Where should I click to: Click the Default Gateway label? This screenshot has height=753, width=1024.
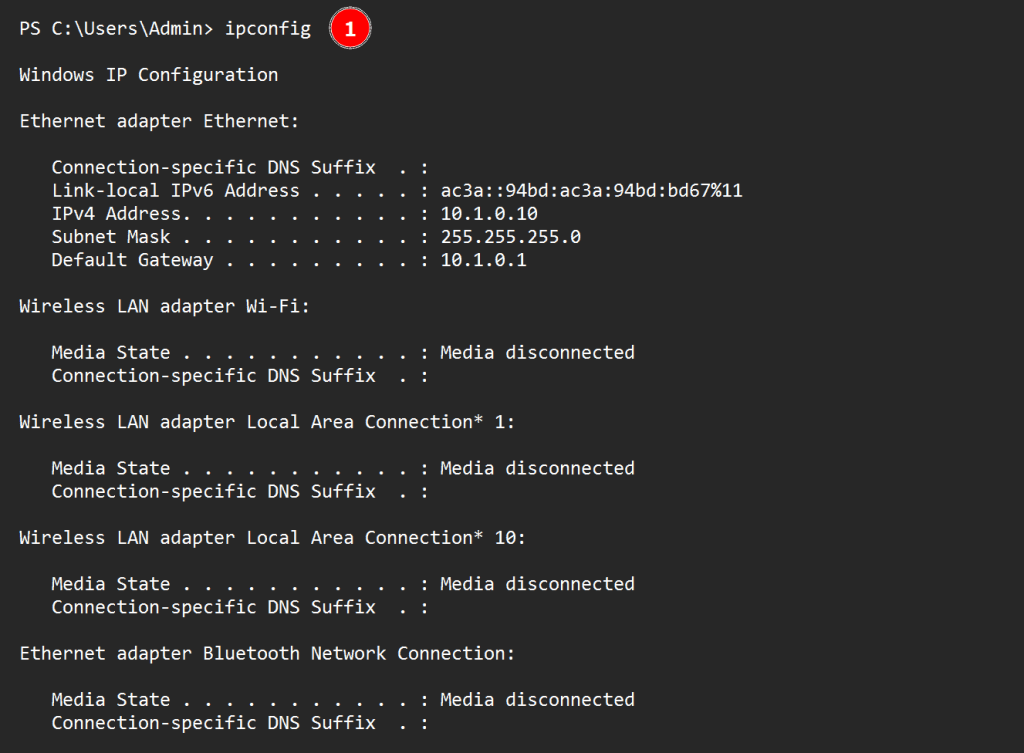[x=132, y=260]
